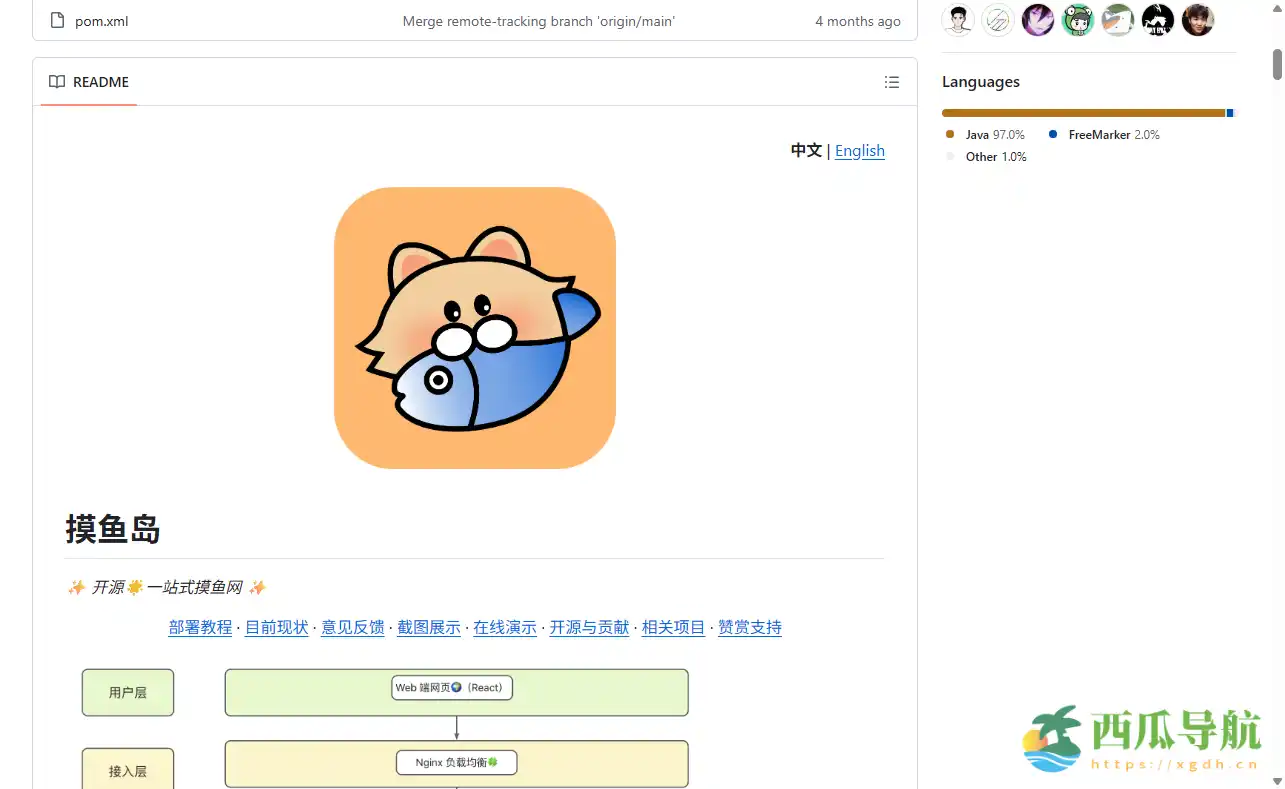Viewport: 1285px width, 789px height.
Task: Click the real-person photo contributor avatar
Action: (x=1198, y=20)
